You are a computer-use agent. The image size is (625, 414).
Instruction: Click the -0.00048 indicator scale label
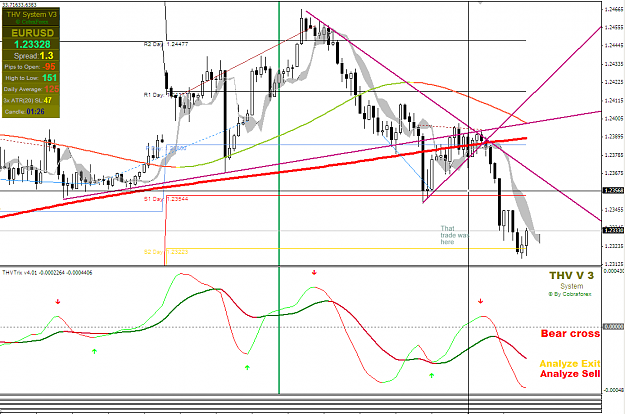[x=614, y=390]
